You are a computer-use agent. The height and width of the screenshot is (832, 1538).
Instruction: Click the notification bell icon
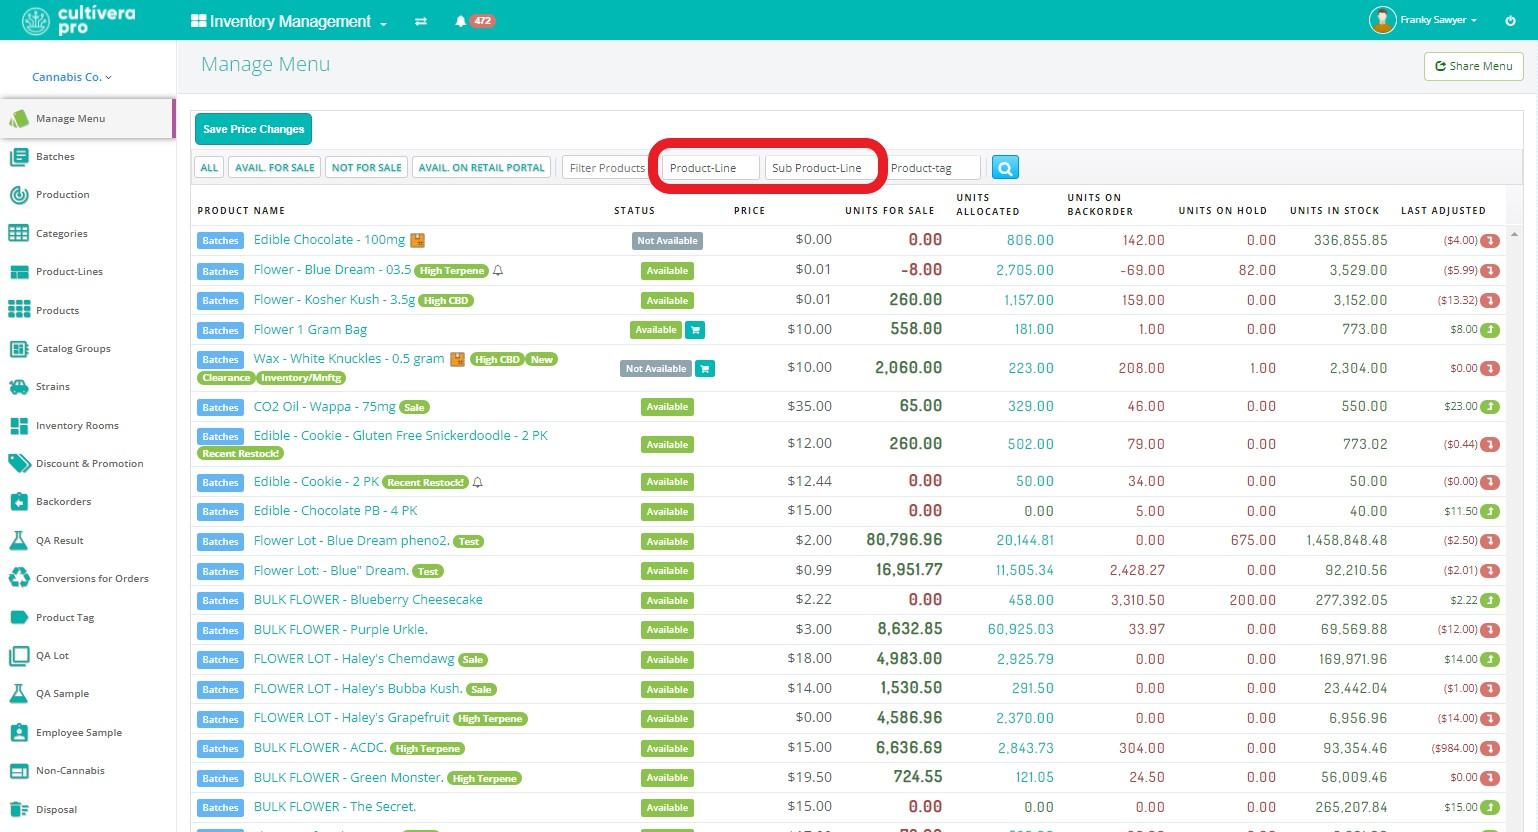pos(460,21)
